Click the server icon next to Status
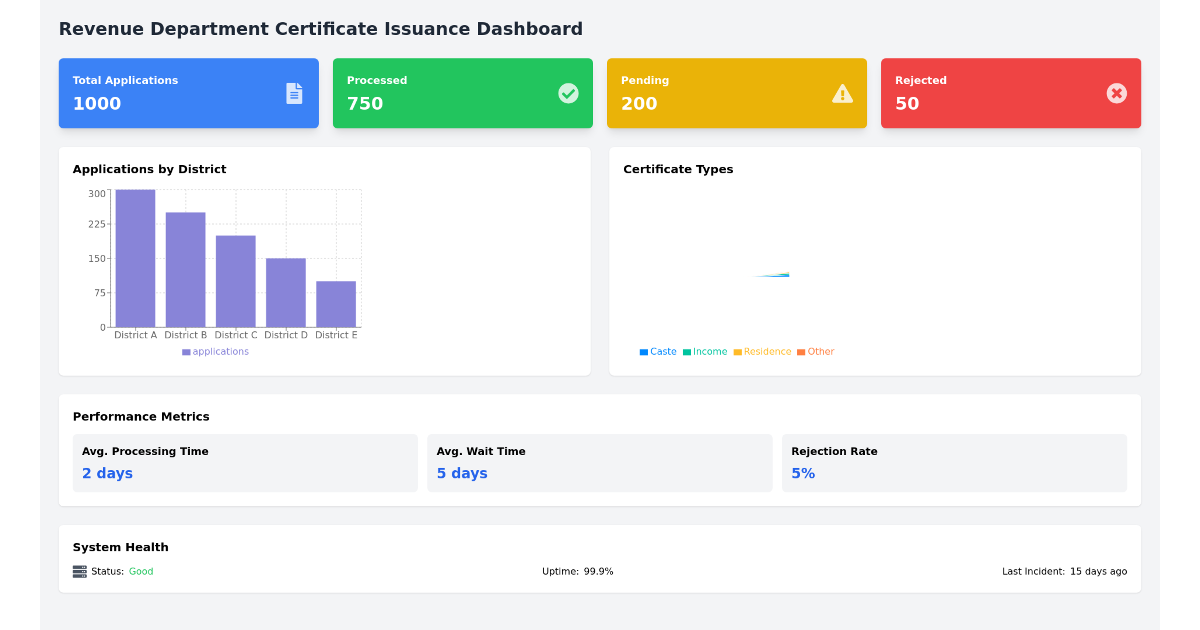This screenshot has height=630, width=1200. [x=78, y=571]
